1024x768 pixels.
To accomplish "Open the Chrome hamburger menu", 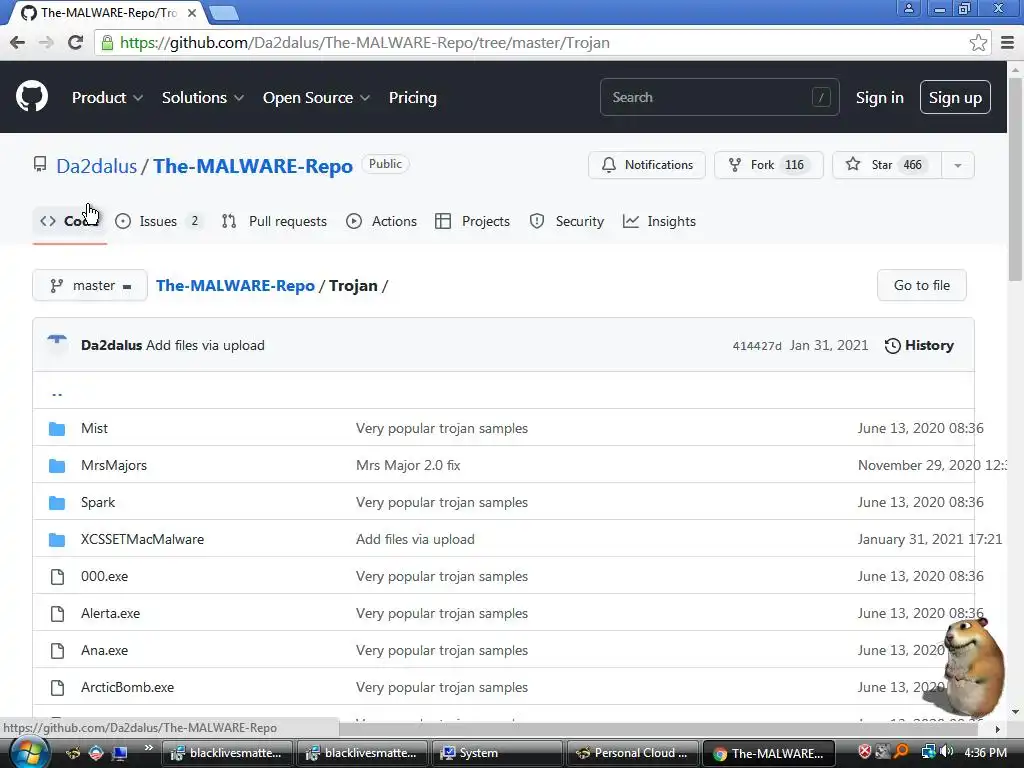I will coord(1007,42).
